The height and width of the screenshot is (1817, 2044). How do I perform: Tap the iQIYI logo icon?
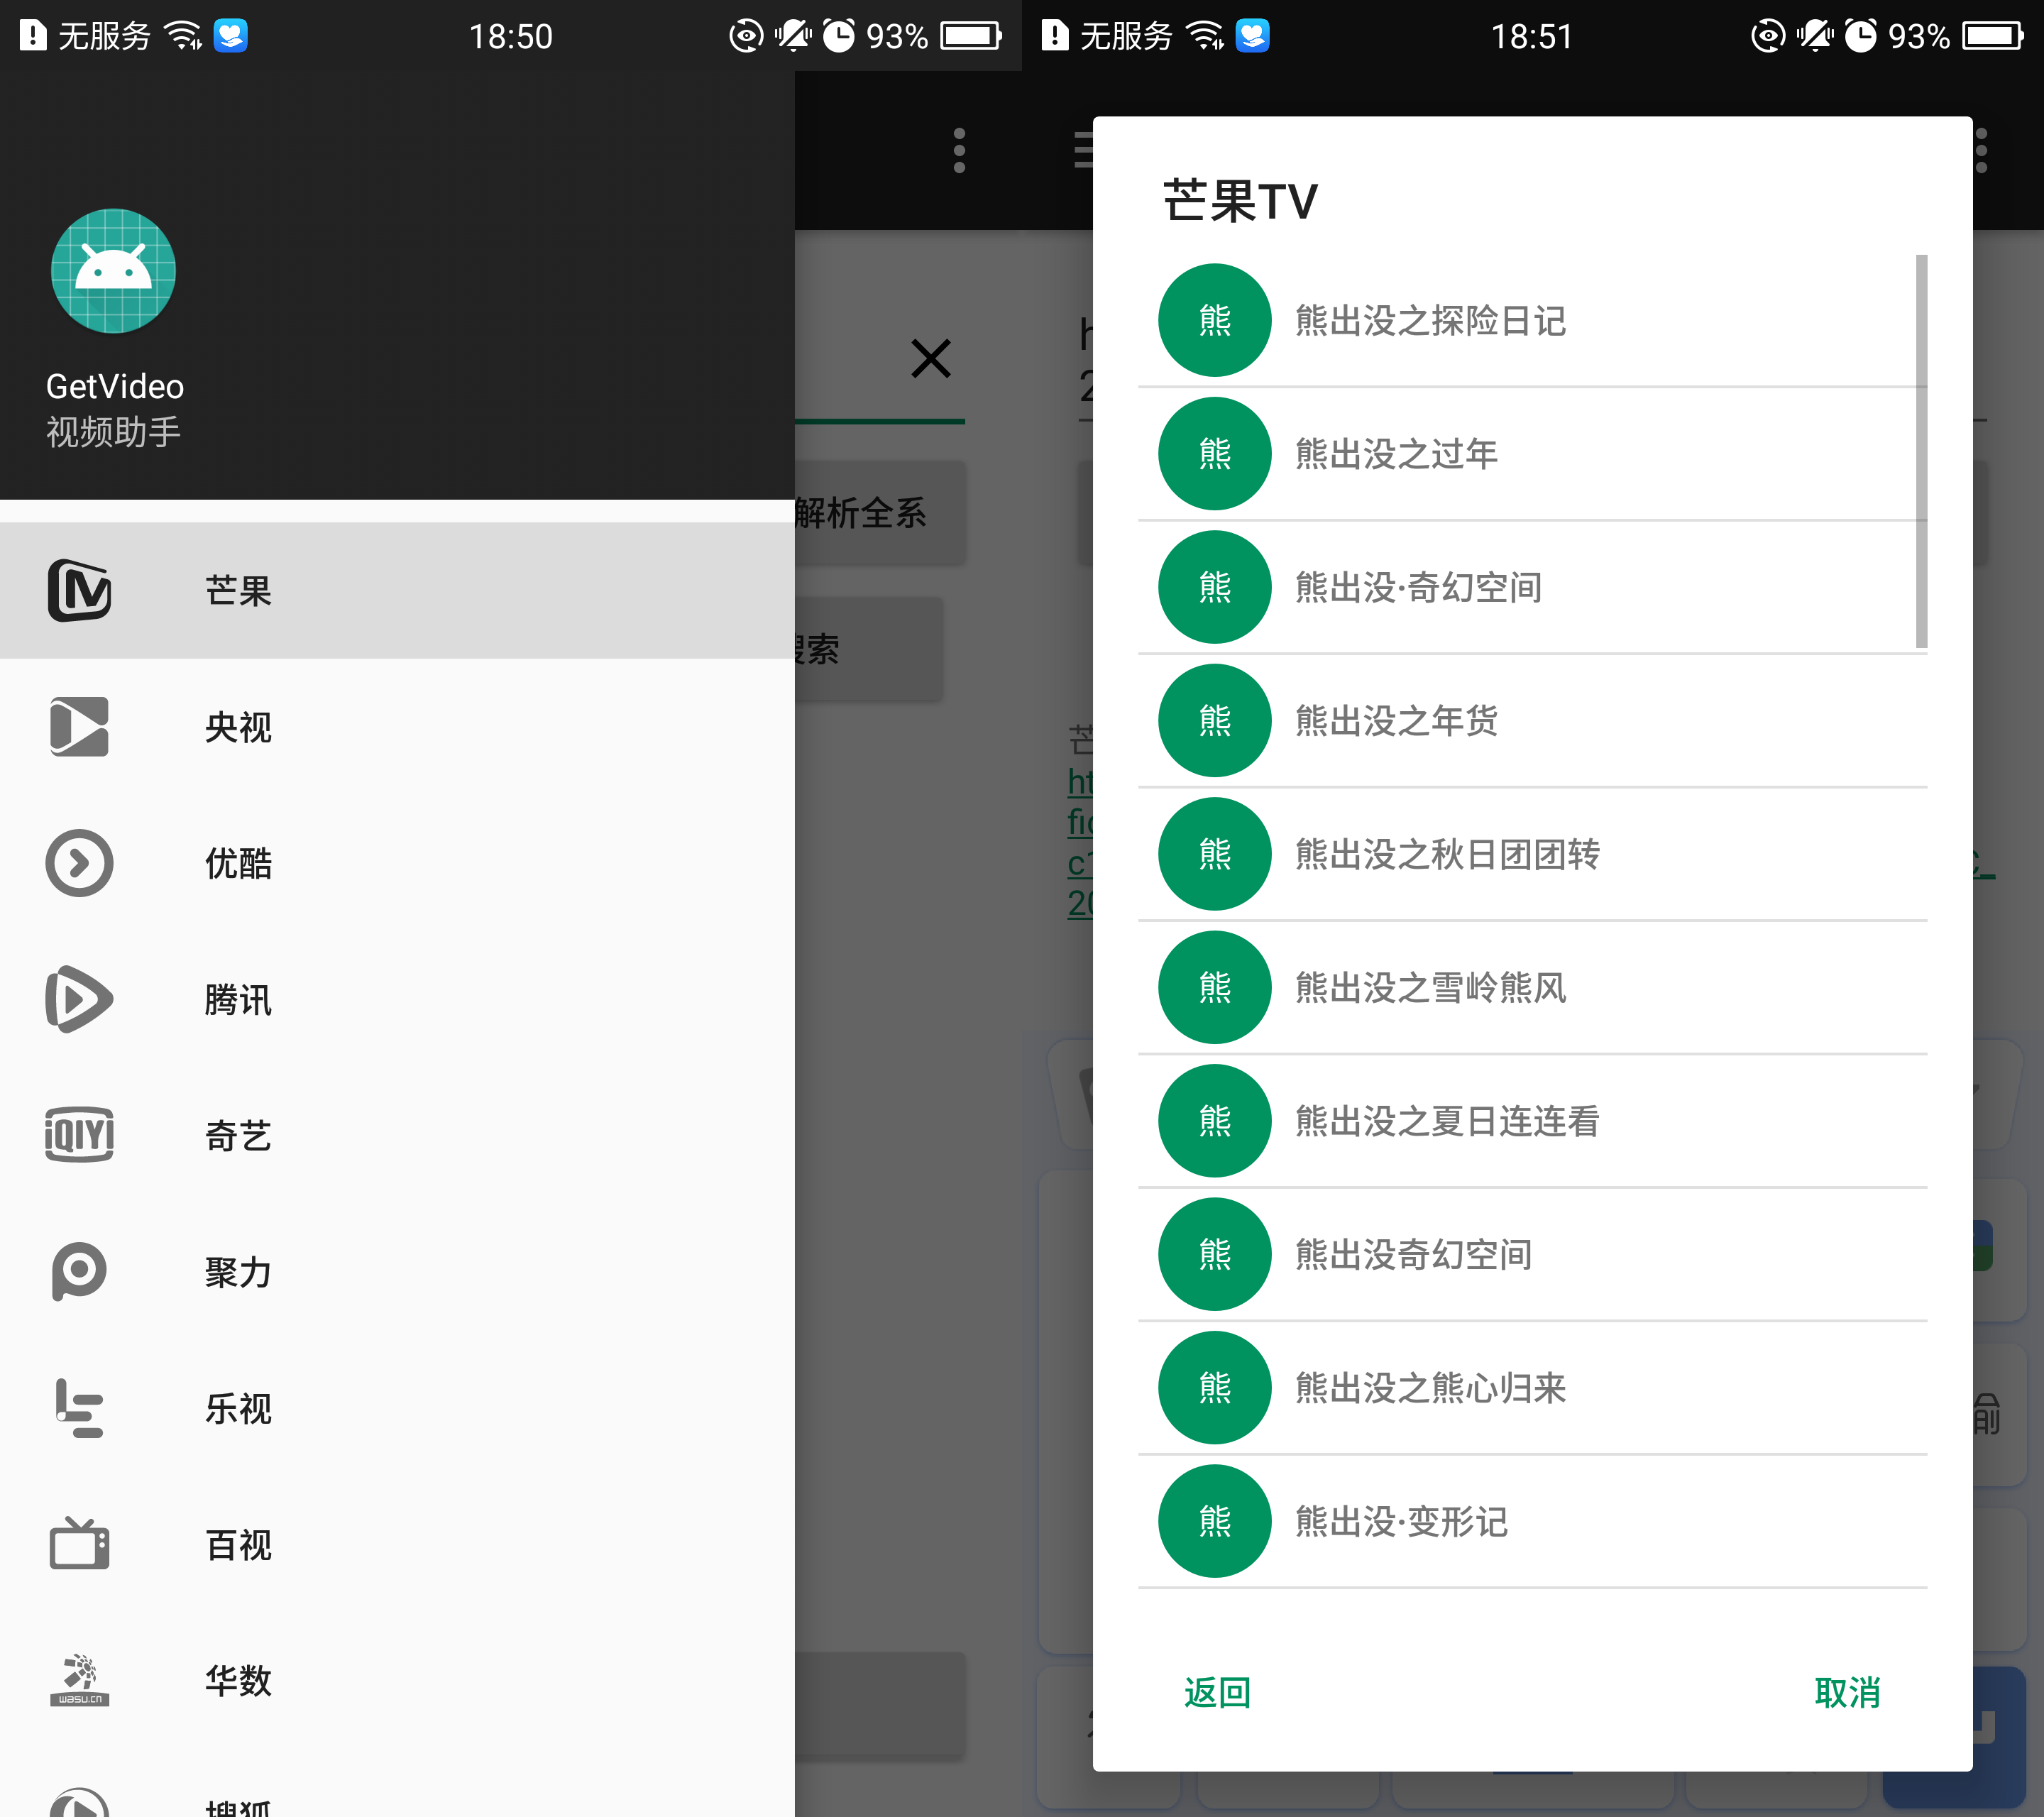point(79,1135)
